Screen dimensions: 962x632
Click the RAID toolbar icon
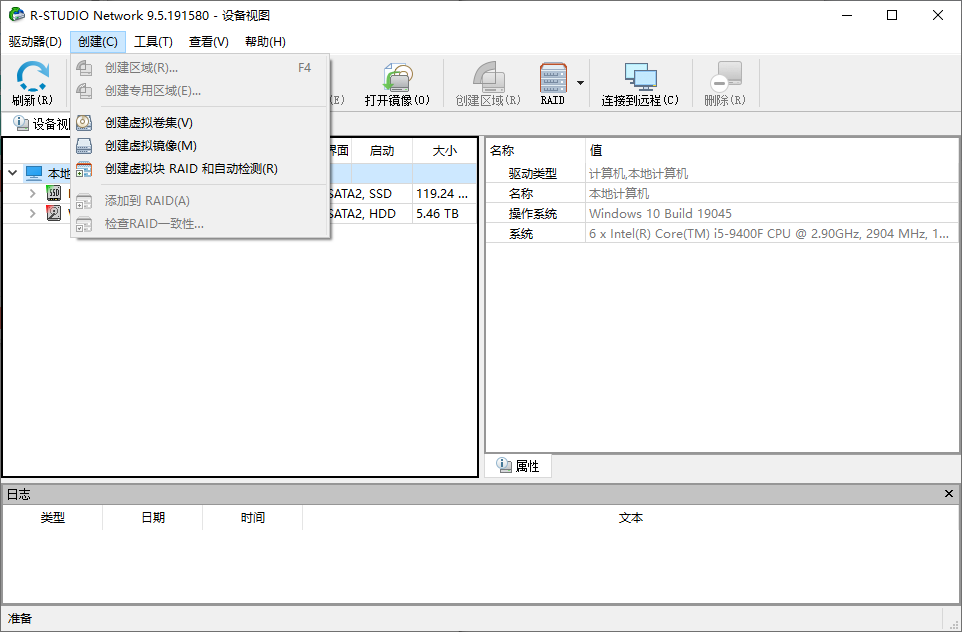(552, 78)
